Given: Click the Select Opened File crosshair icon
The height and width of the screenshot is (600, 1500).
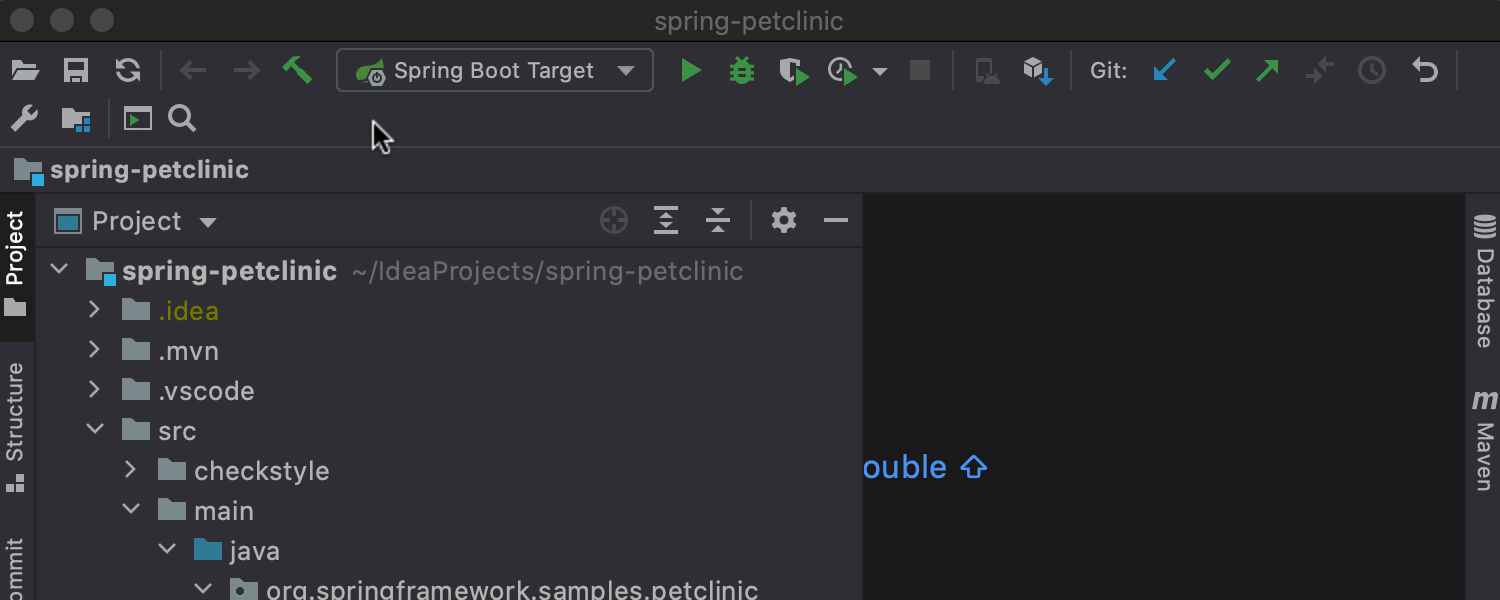Looking at the screenshot, I should click(614, 221).
